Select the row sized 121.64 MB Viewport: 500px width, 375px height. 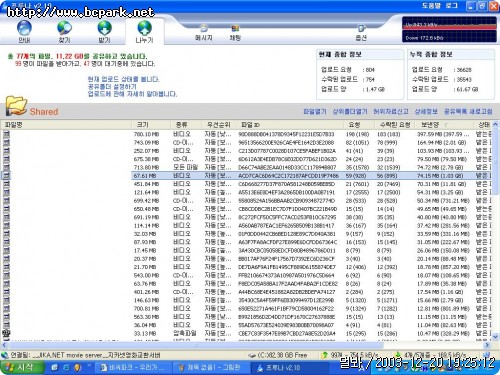[x=246, y=192]
